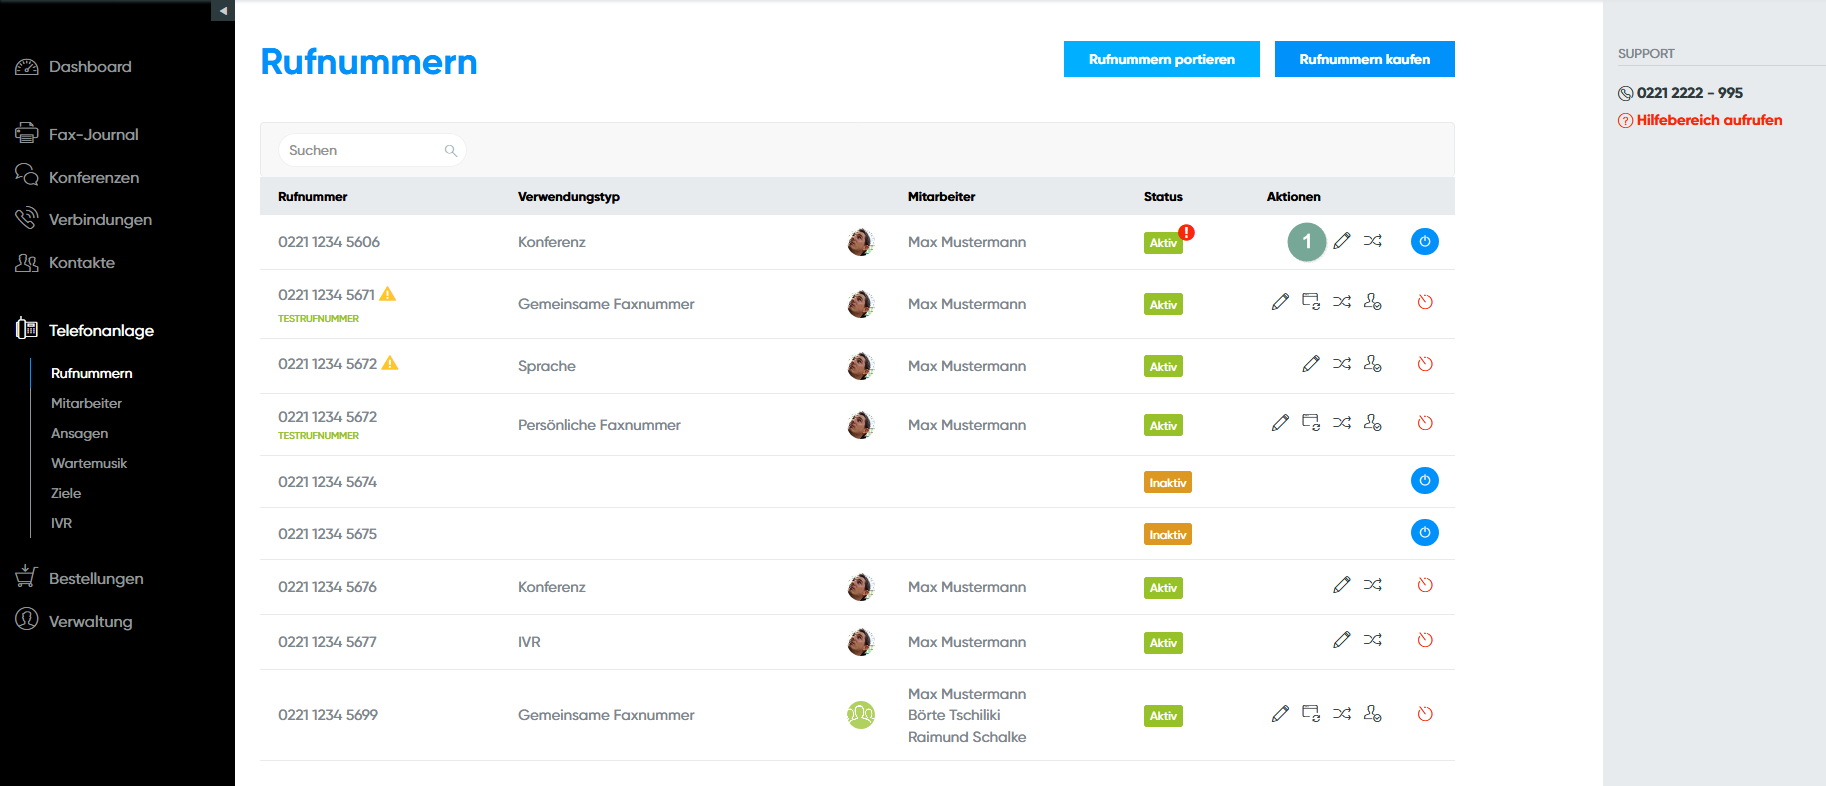The height and width of the screenshot is (786, 1826).
Task: Open Mitarbeiter under Telefonanlage
Action: tap(86, 403)
